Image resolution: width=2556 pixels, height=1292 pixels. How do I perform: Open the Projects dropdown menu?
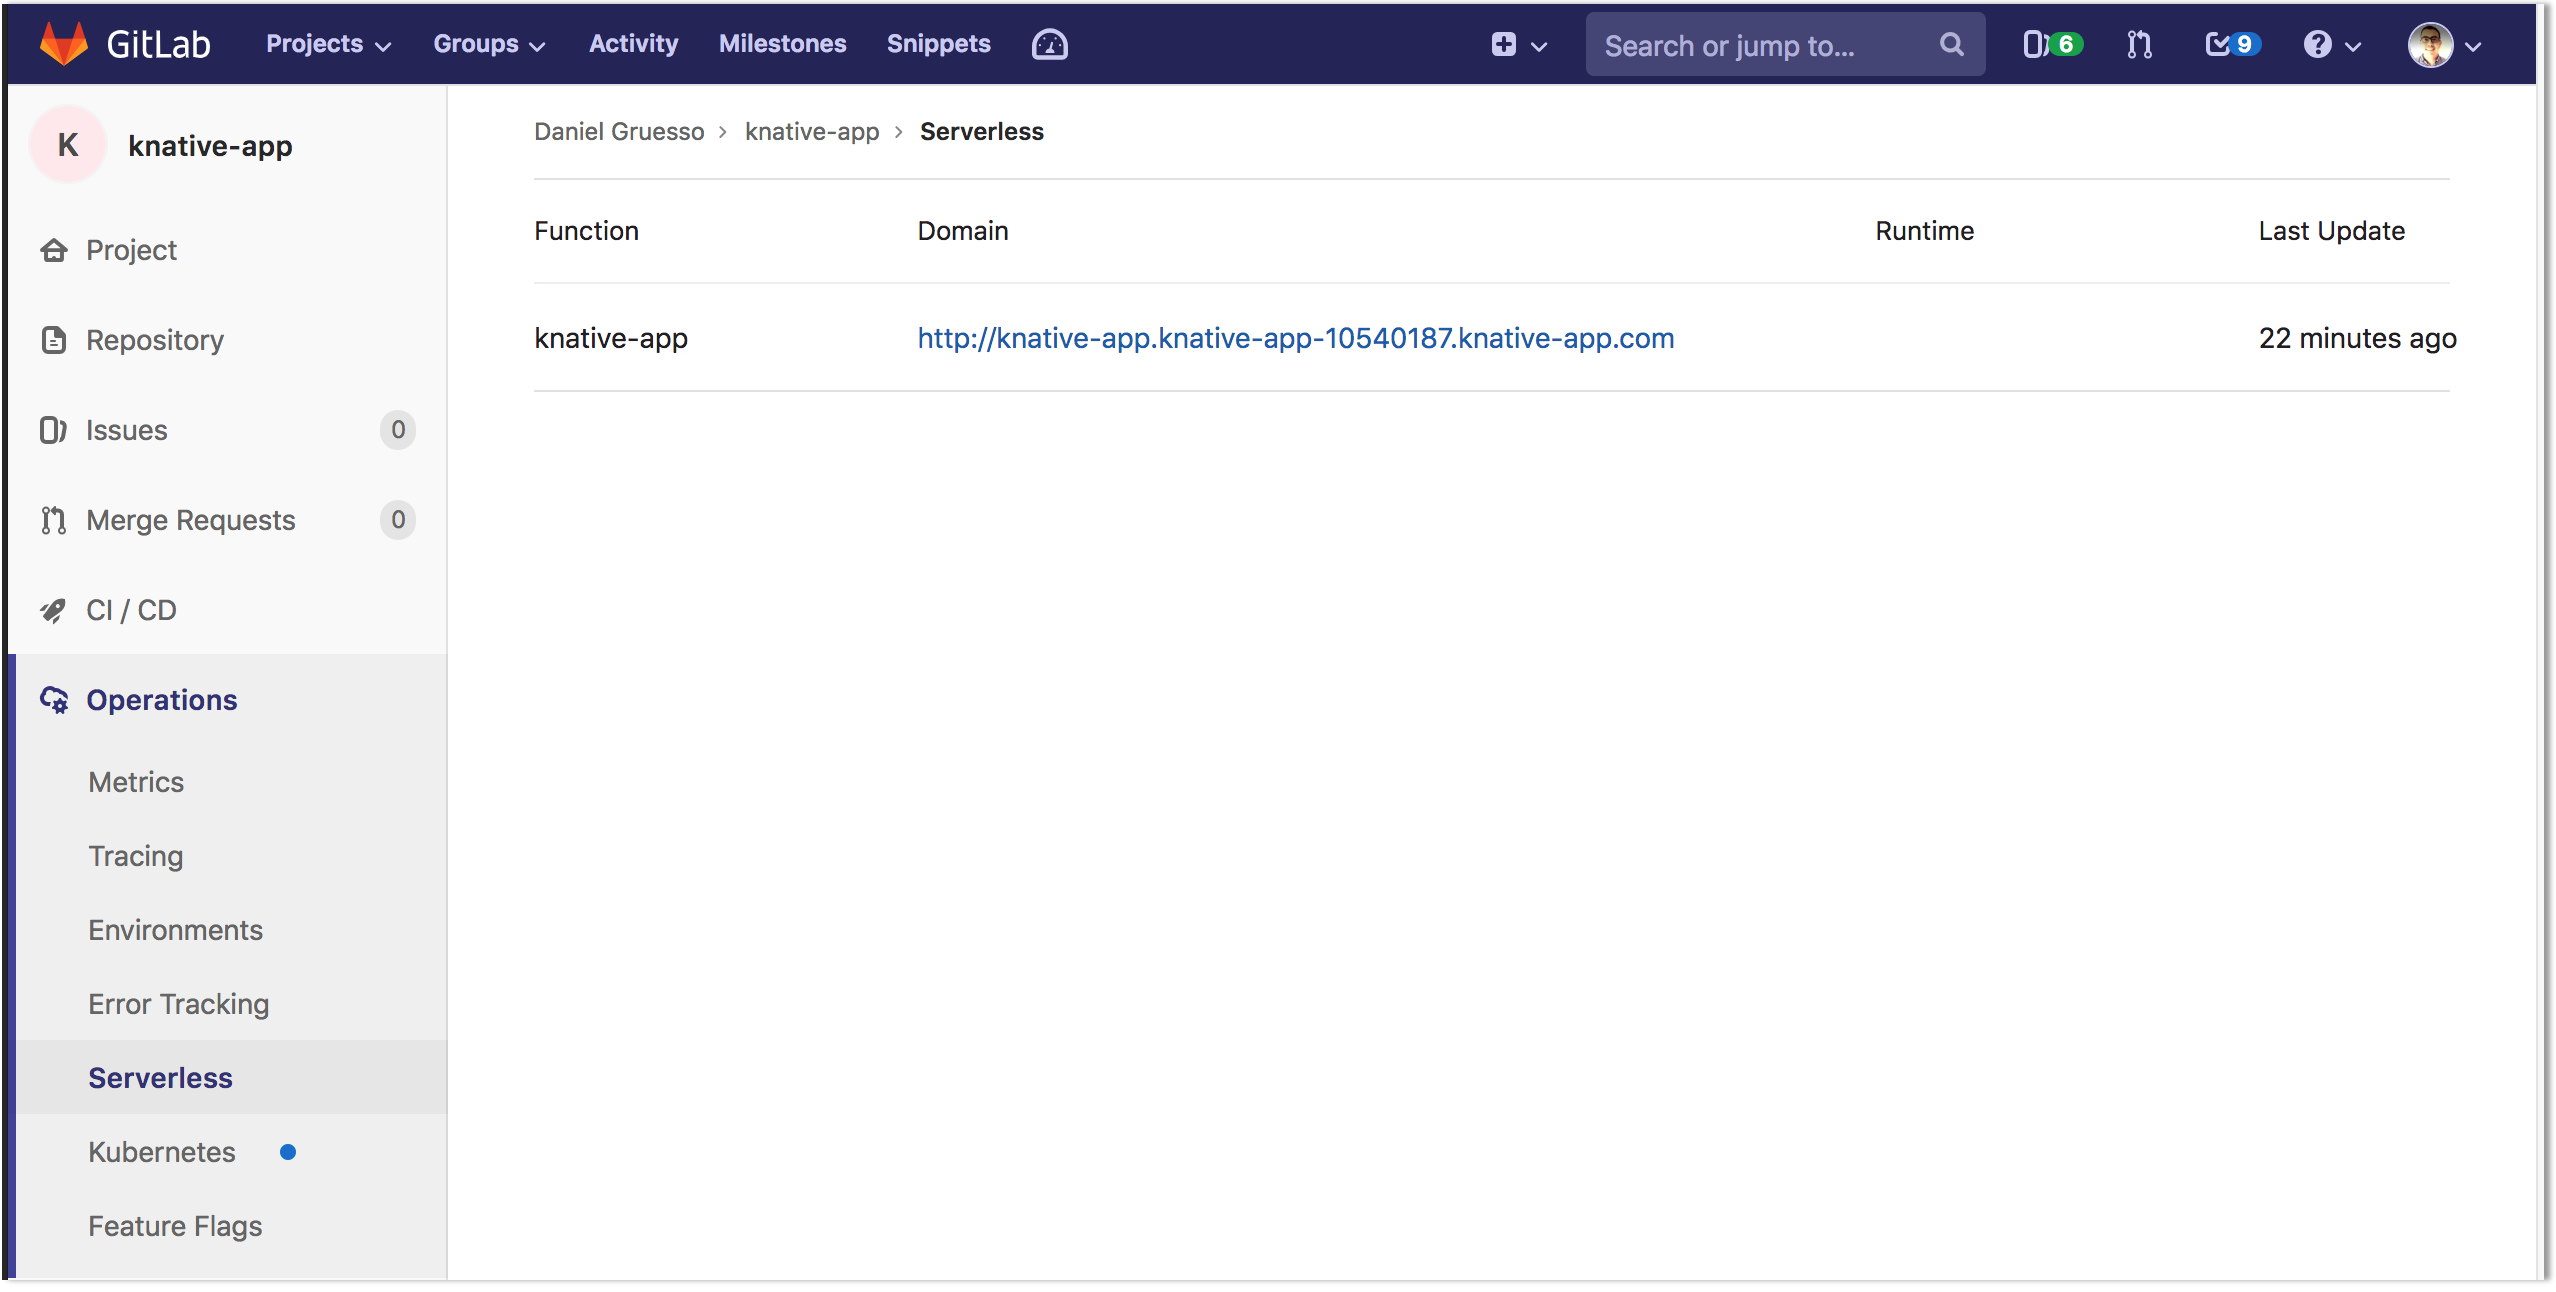pyautogui.click(x=328, y=44)
